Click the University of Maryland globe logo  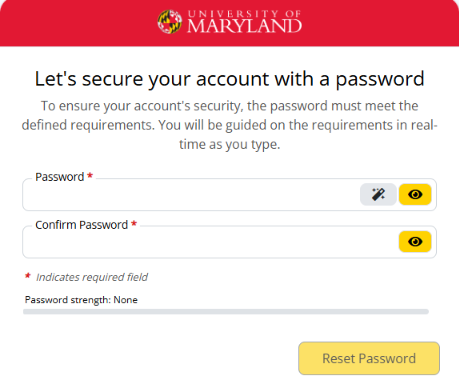[x=170, y=22]
